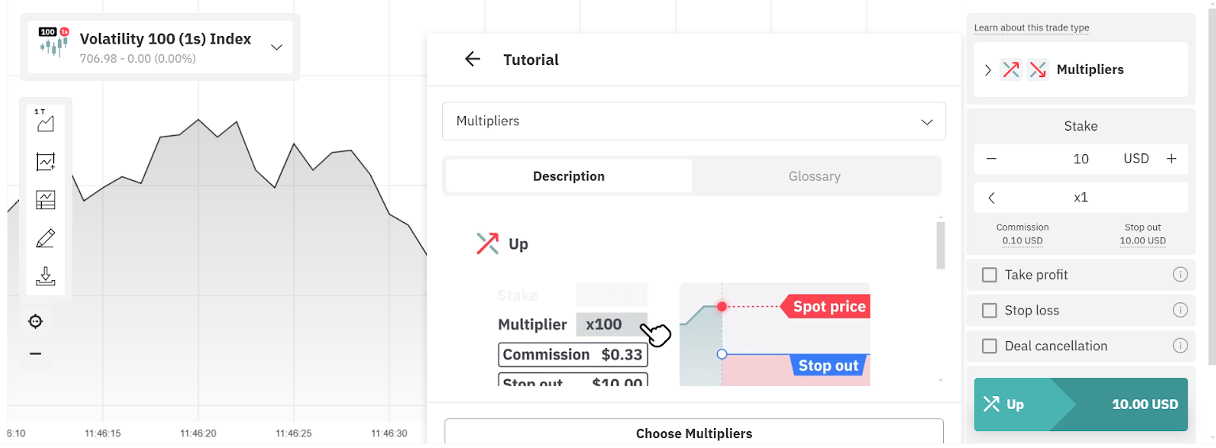Click the Stake heading in the trade panel

tap(1081, 126)
